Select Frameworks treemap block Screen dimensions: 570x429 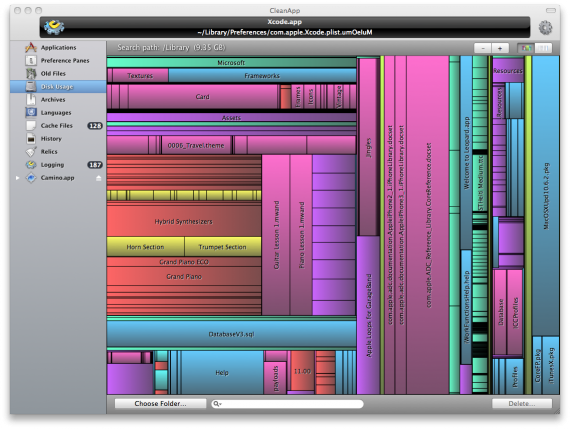262,76
